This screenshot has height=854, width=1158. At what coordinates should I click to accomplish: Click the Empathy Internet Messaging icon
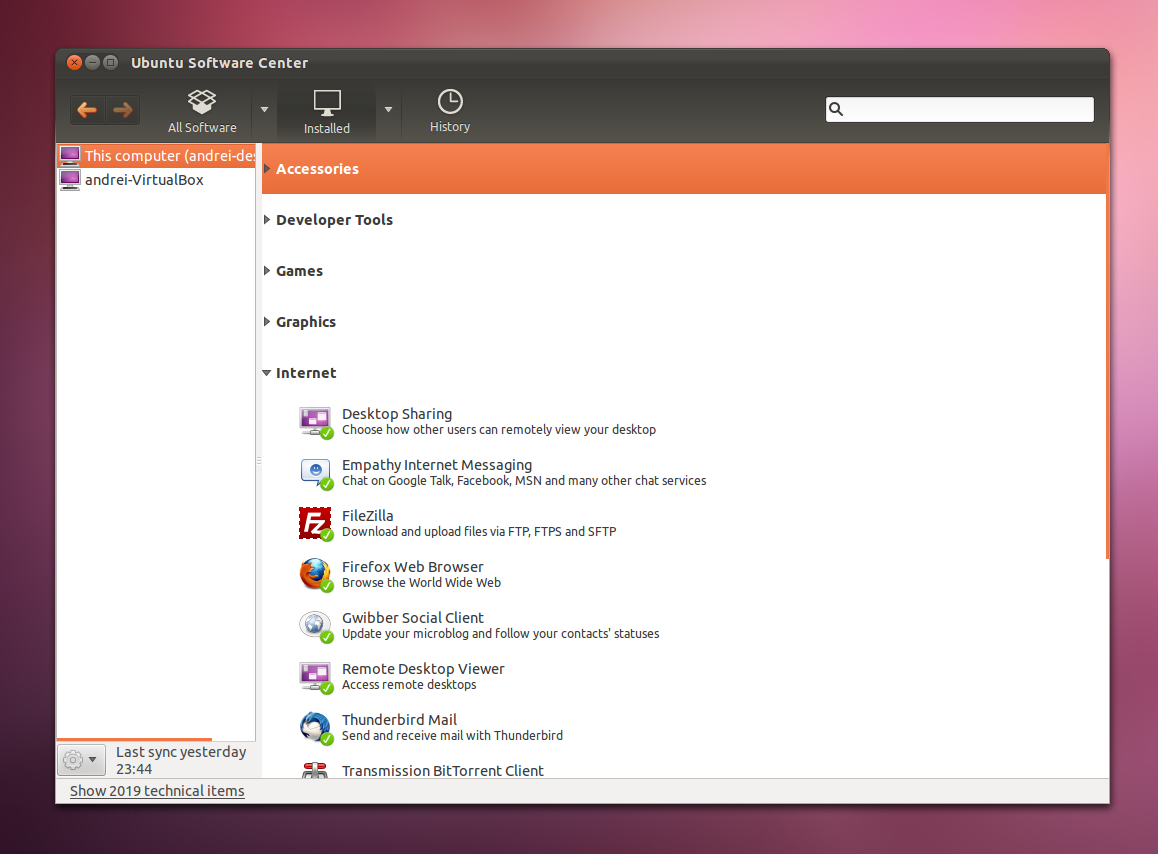(x=316, y=473)
